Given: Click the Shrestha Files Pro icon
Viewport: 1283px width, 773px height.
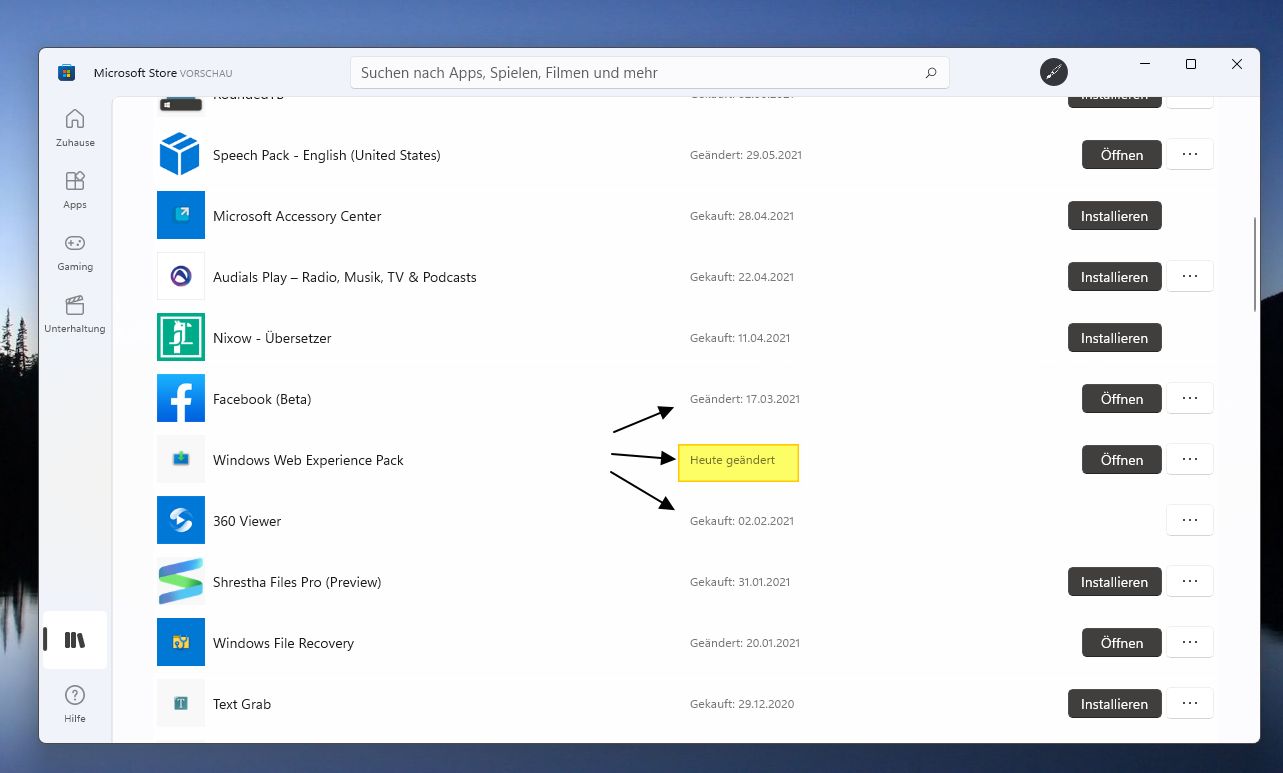Looking at the screenshot, I should tap(181, 581).
